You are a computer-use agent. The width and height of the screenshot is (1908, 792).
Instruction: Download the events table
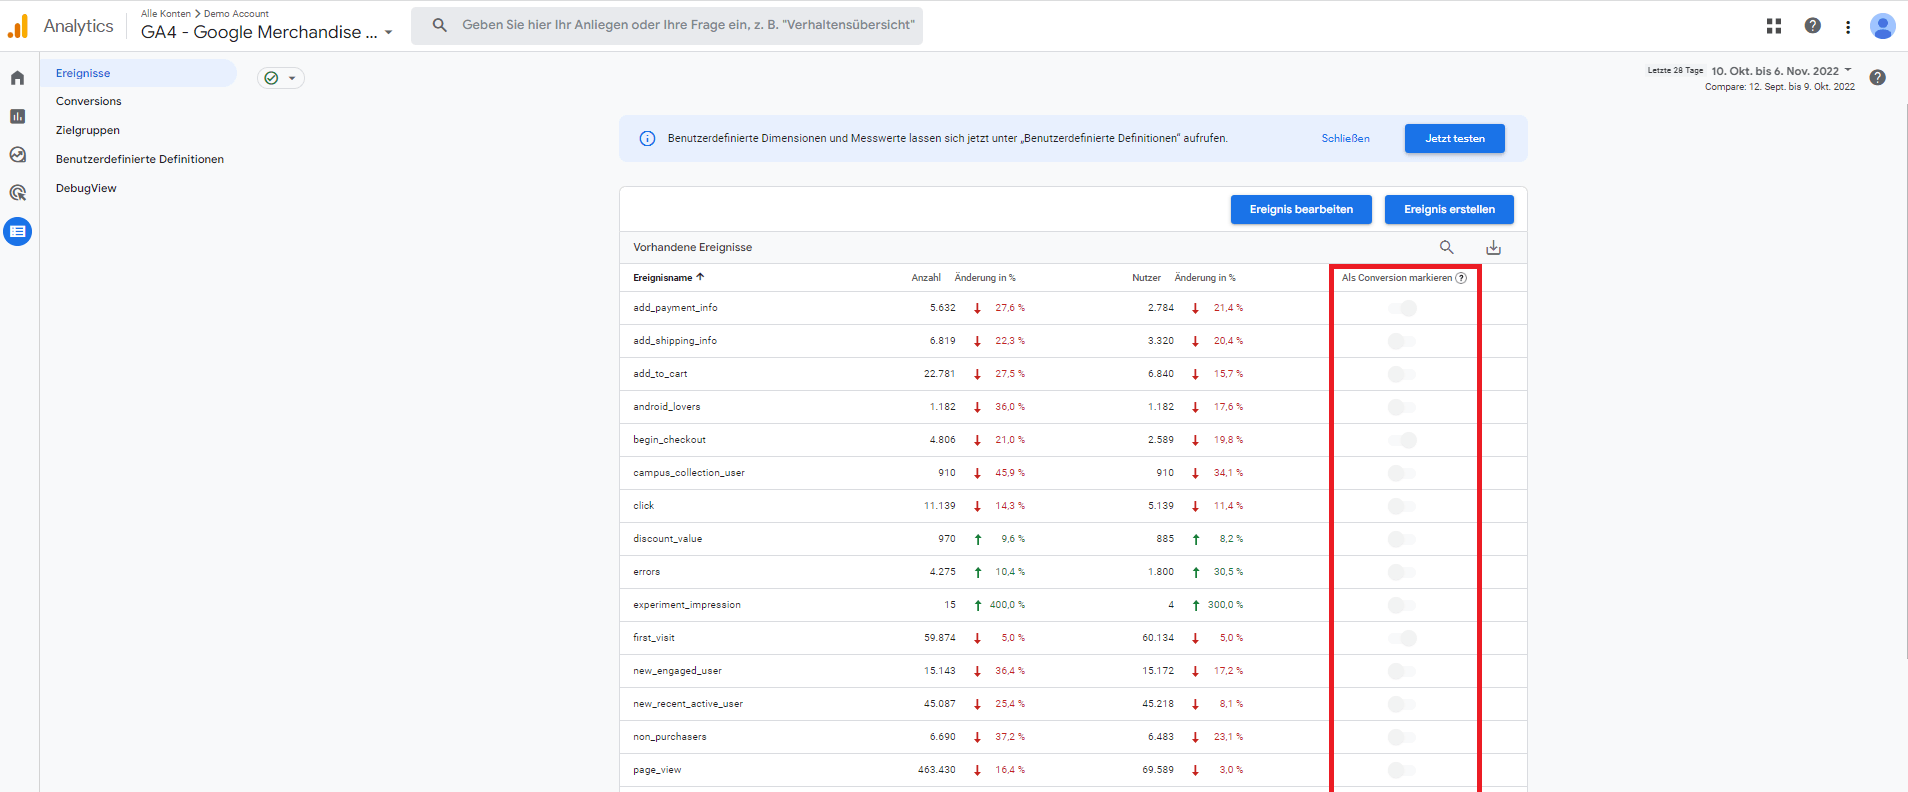[1493, 247]
